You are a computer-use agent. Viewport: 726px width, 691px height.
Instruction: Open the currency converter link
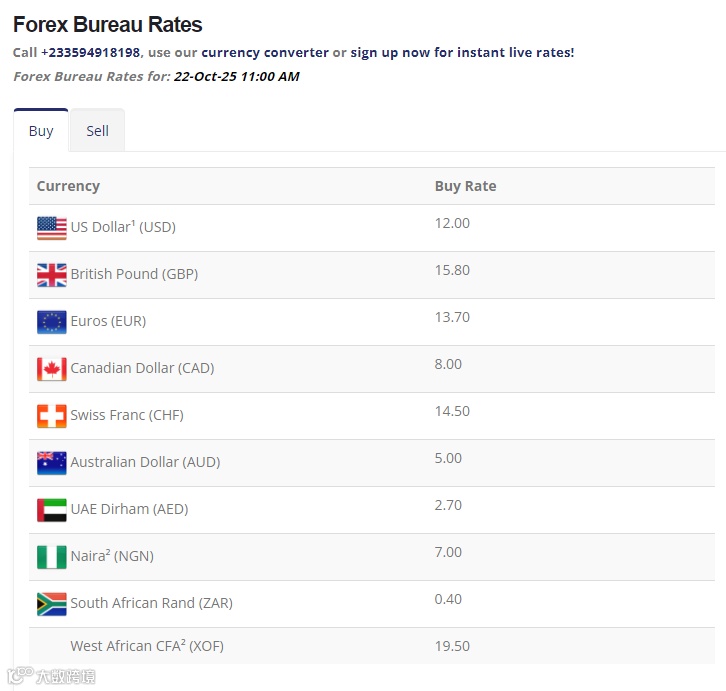click(265, 52)
